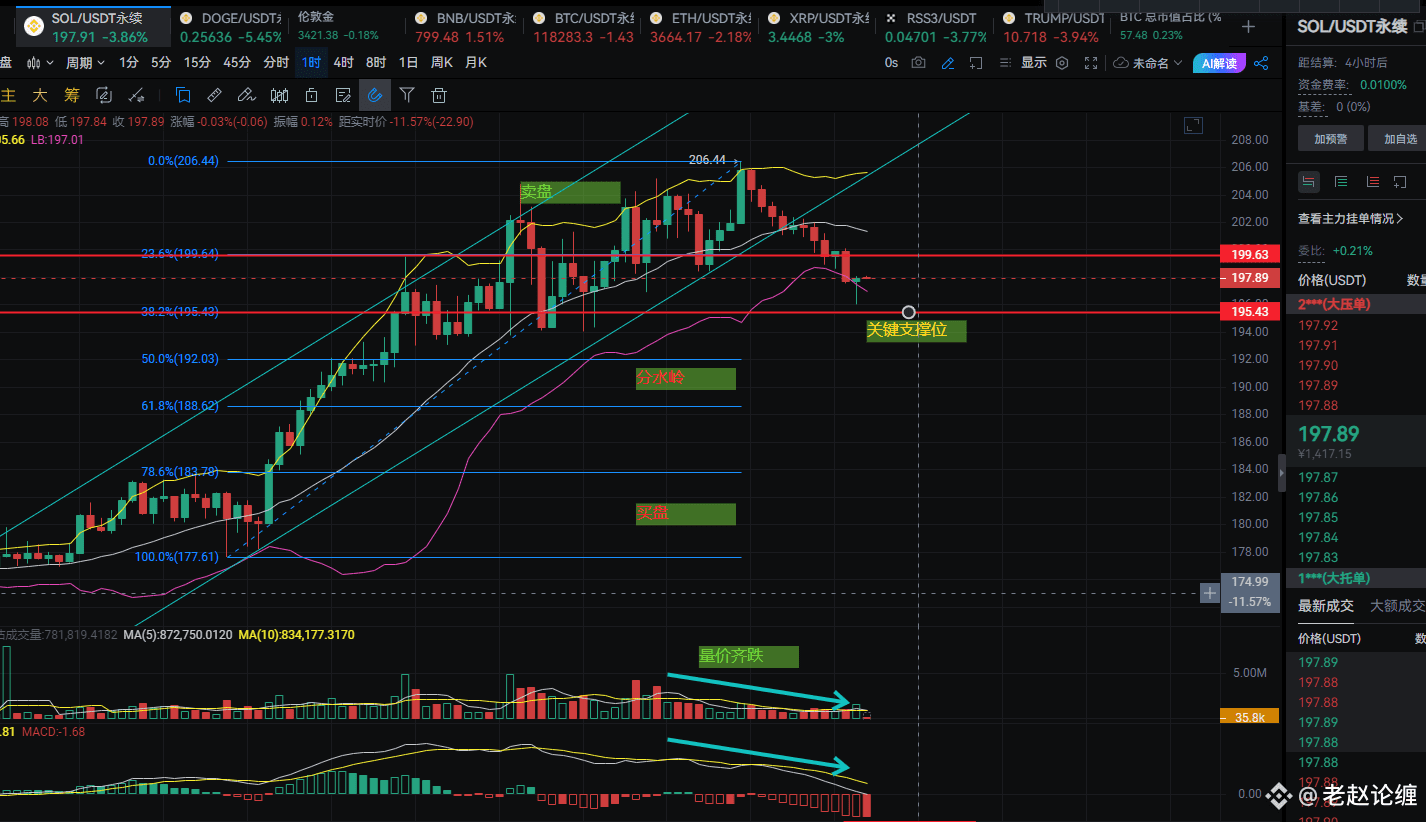
Task: Select the 45分 timeframe
Action: [x=237, y=63]
